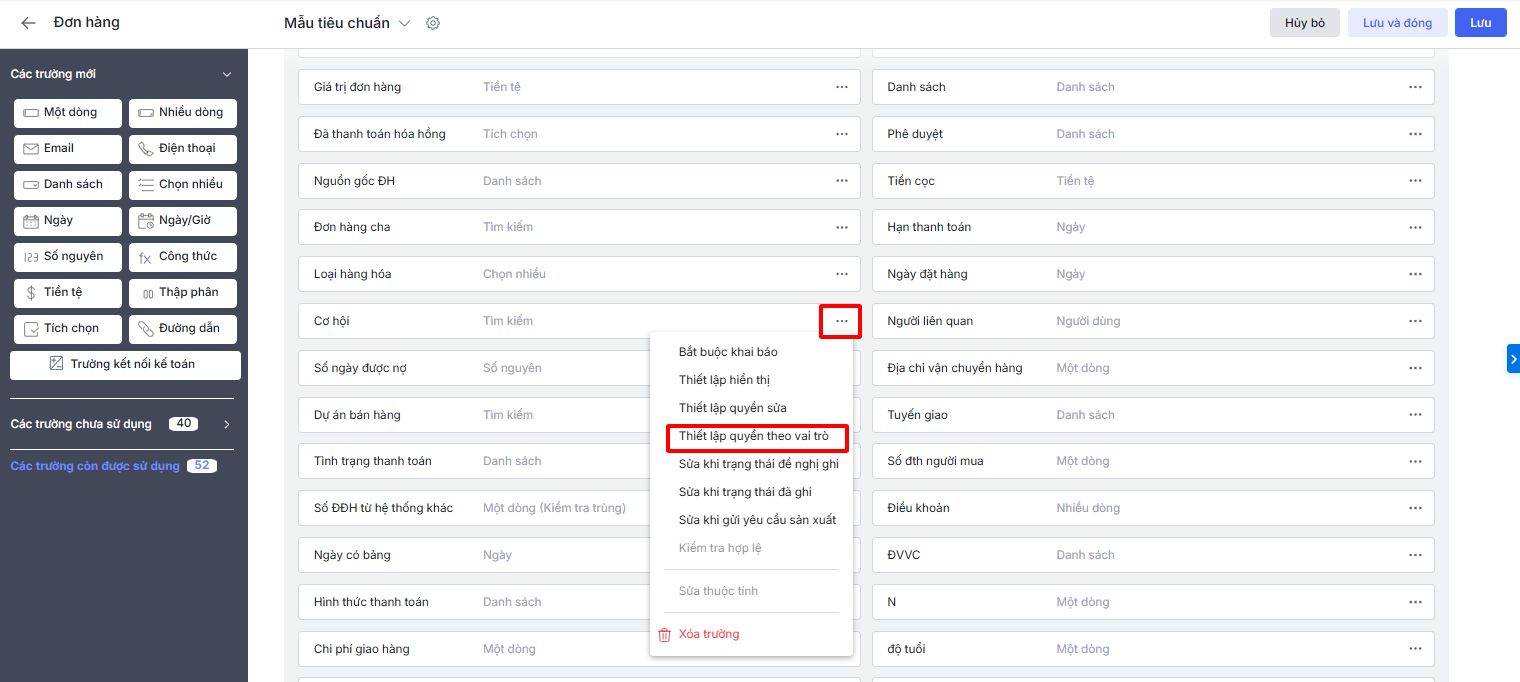Open options menu for độ tuổi field

click(1415, 649)
